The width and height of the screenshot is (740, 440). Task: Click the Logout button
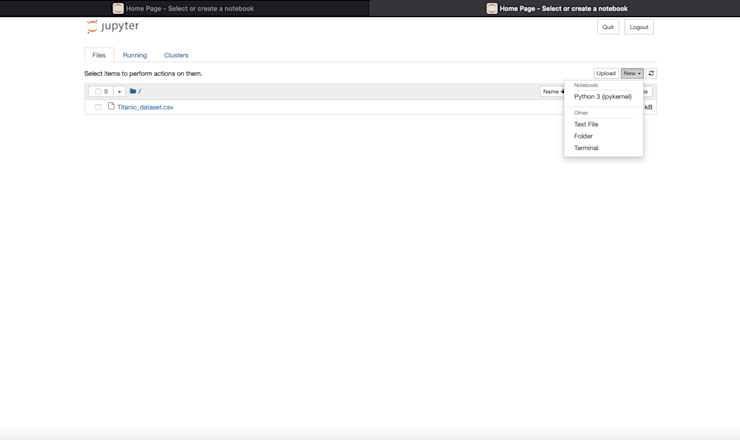pos(639,27)
